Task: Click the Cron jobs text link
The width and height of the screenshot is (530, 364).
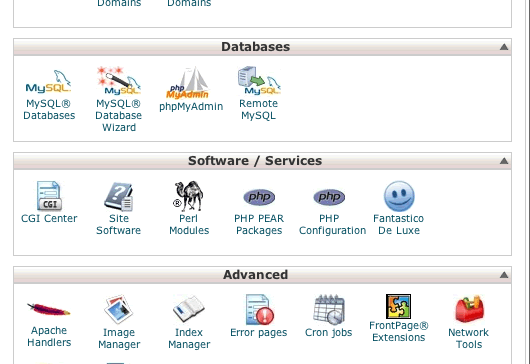Action: [x=329, y=333]
